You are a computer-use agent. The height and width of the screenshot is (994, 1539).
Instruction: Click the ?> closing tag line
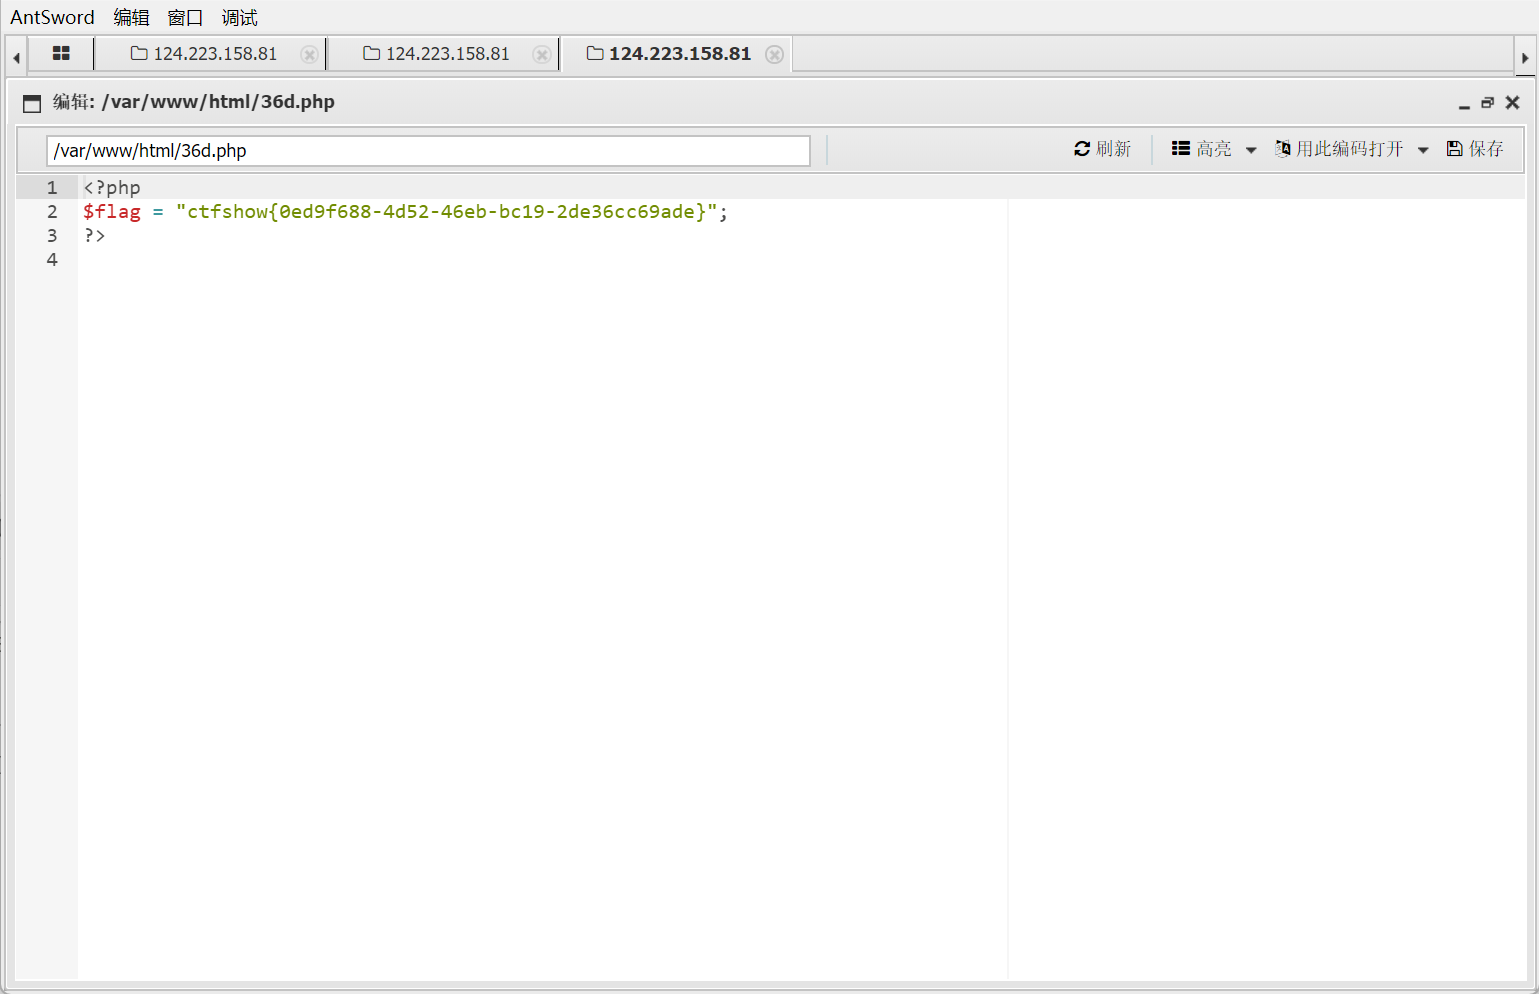click(94, 235)
